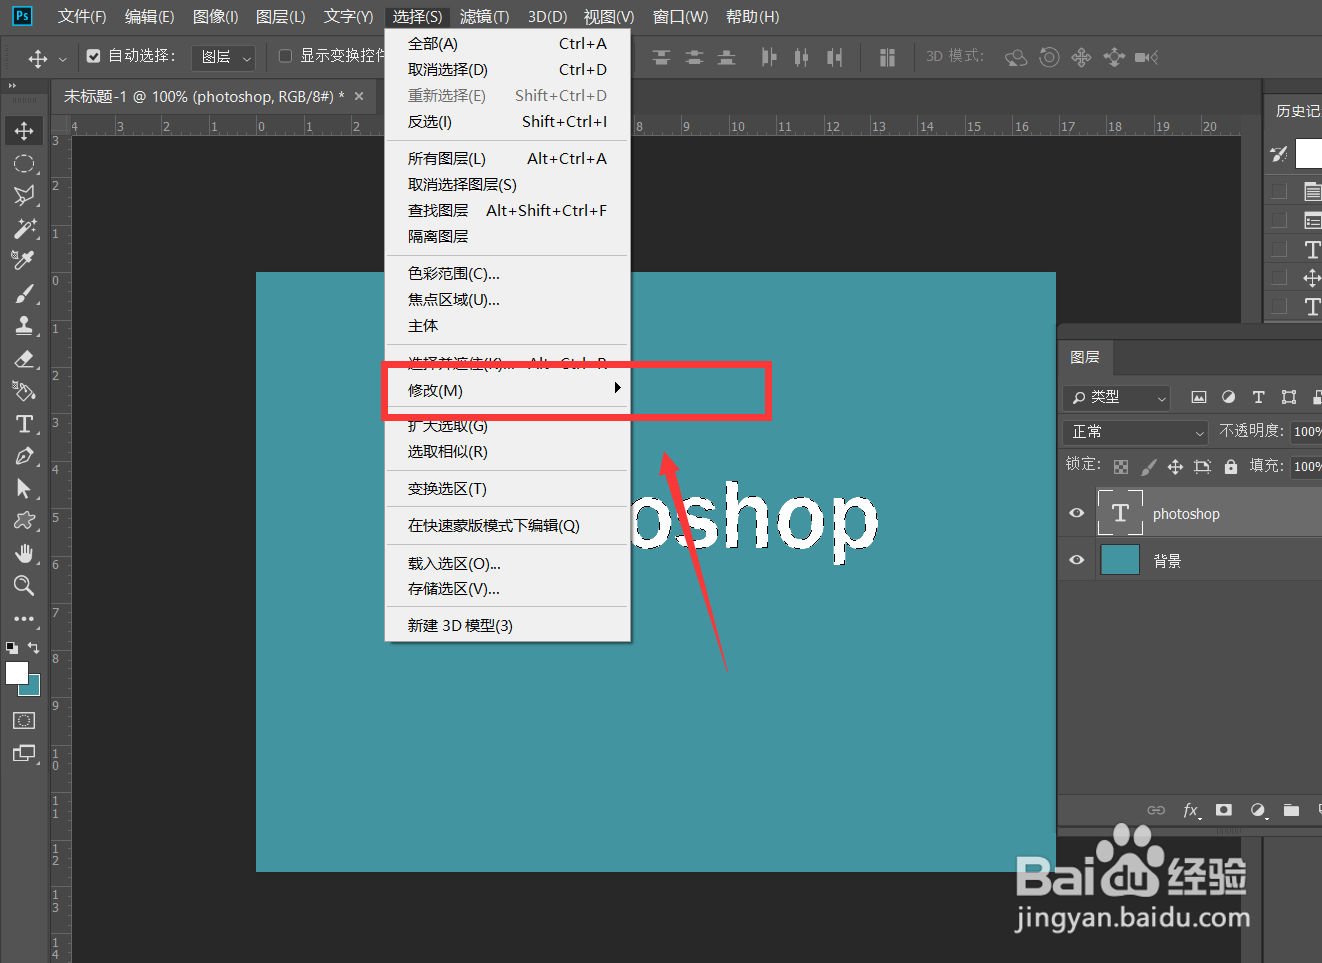Select the Polygonal Lasso tool
The height and width of the screenshot is (963, 1322).
pyautogui.click(x=24, y=195)
